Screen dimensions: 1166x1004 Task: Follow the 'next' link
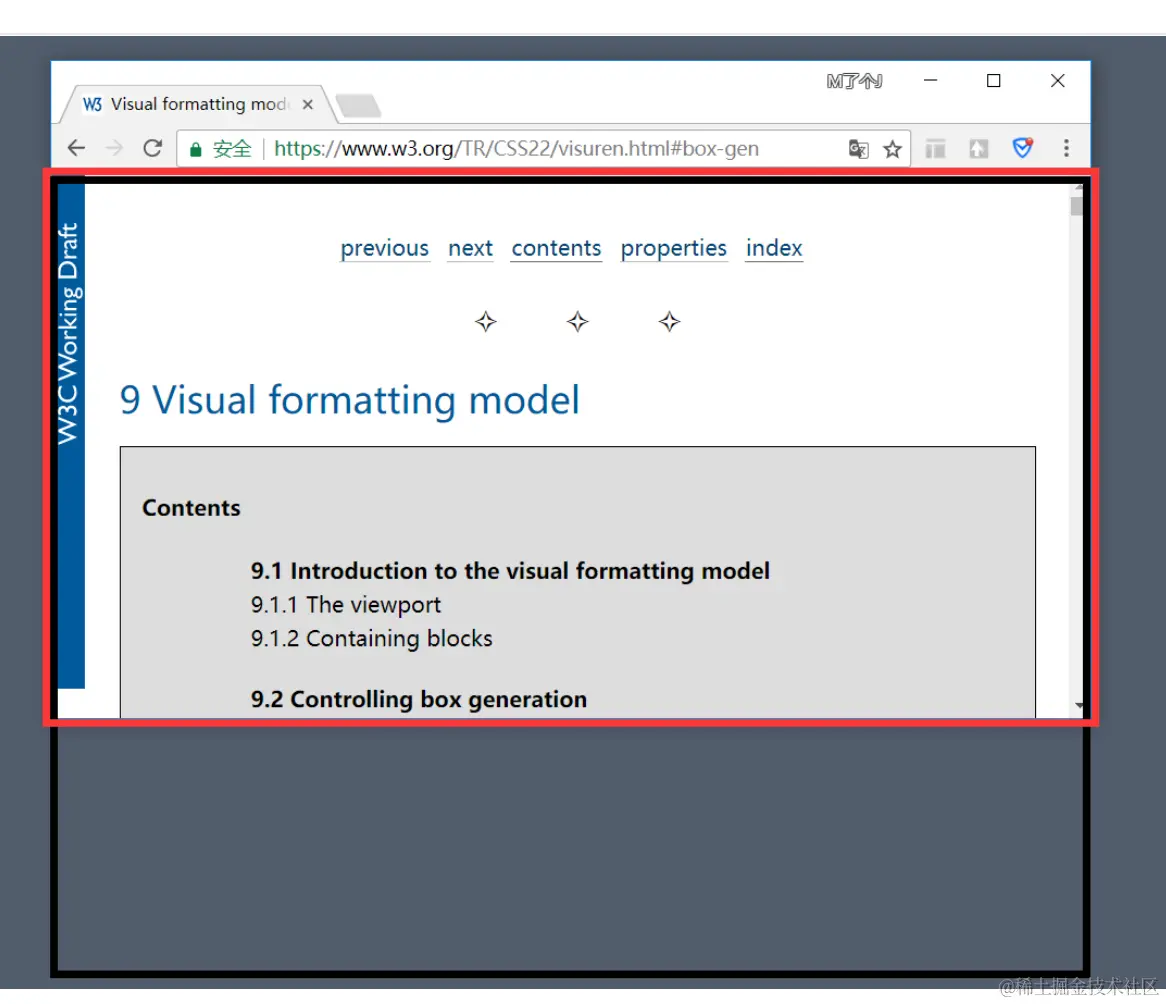tap(470, 248)
